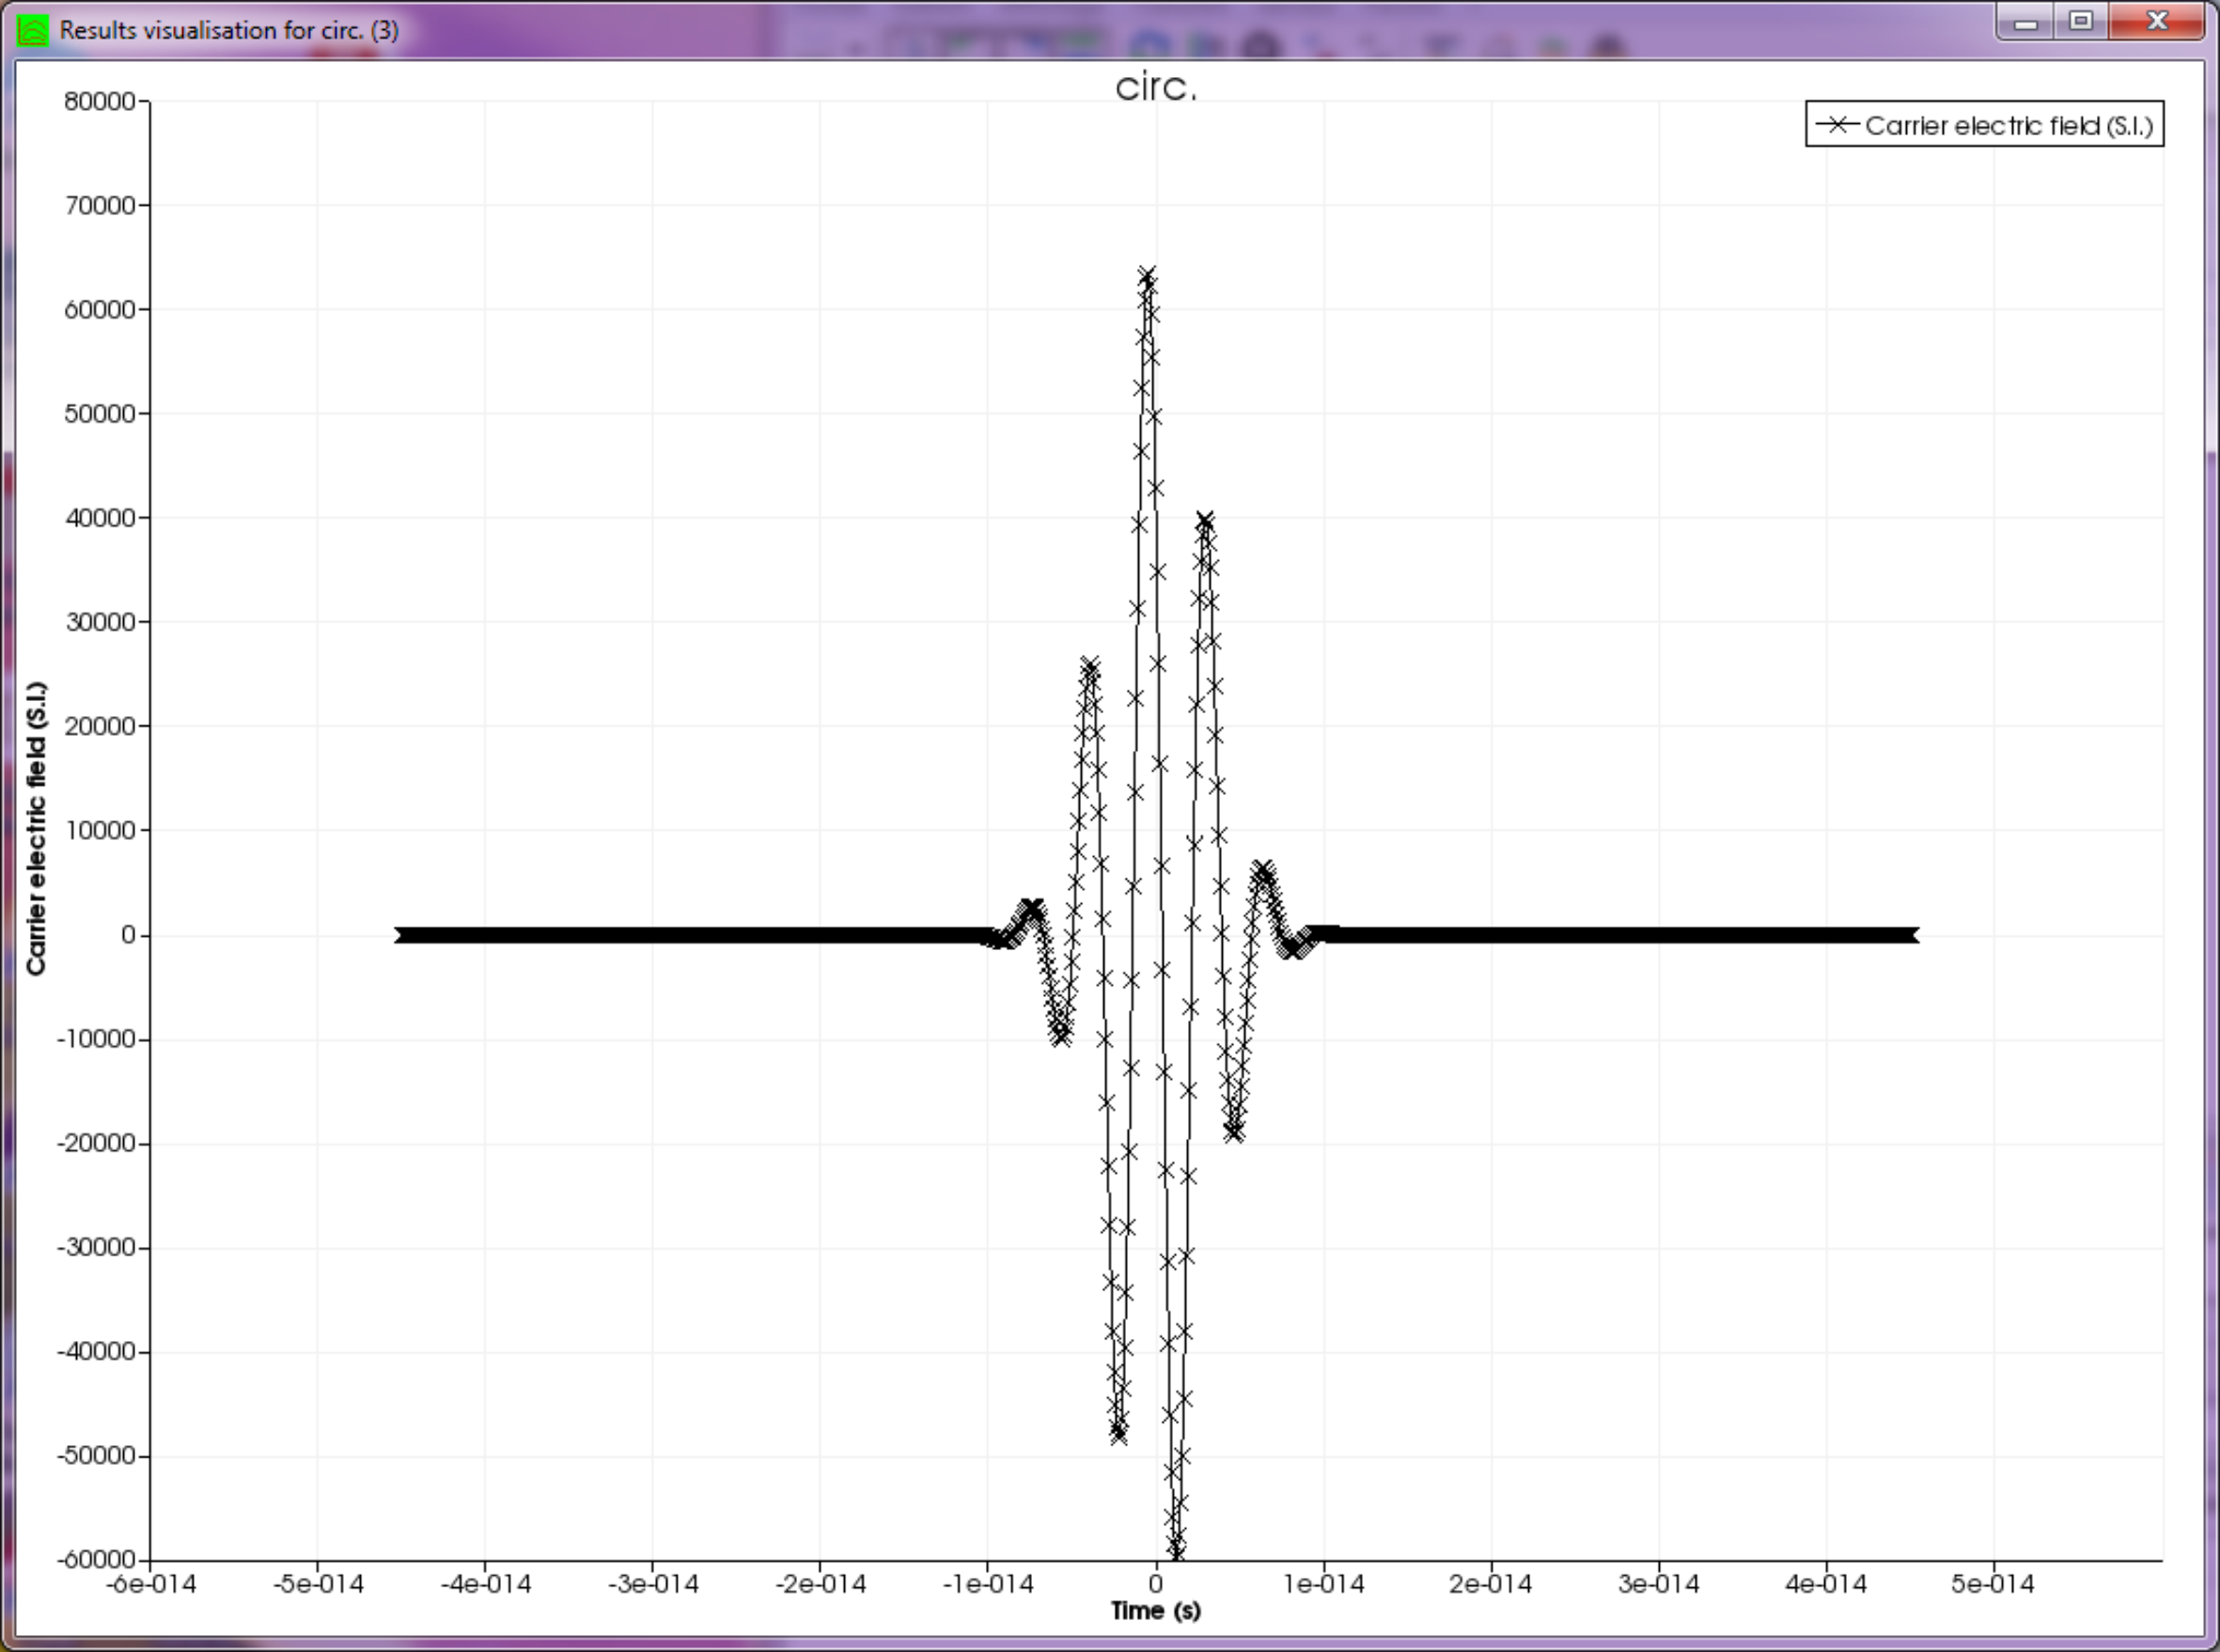
Task: Minimize the Results visualisation window
Action: click(x=2026, y=22)
